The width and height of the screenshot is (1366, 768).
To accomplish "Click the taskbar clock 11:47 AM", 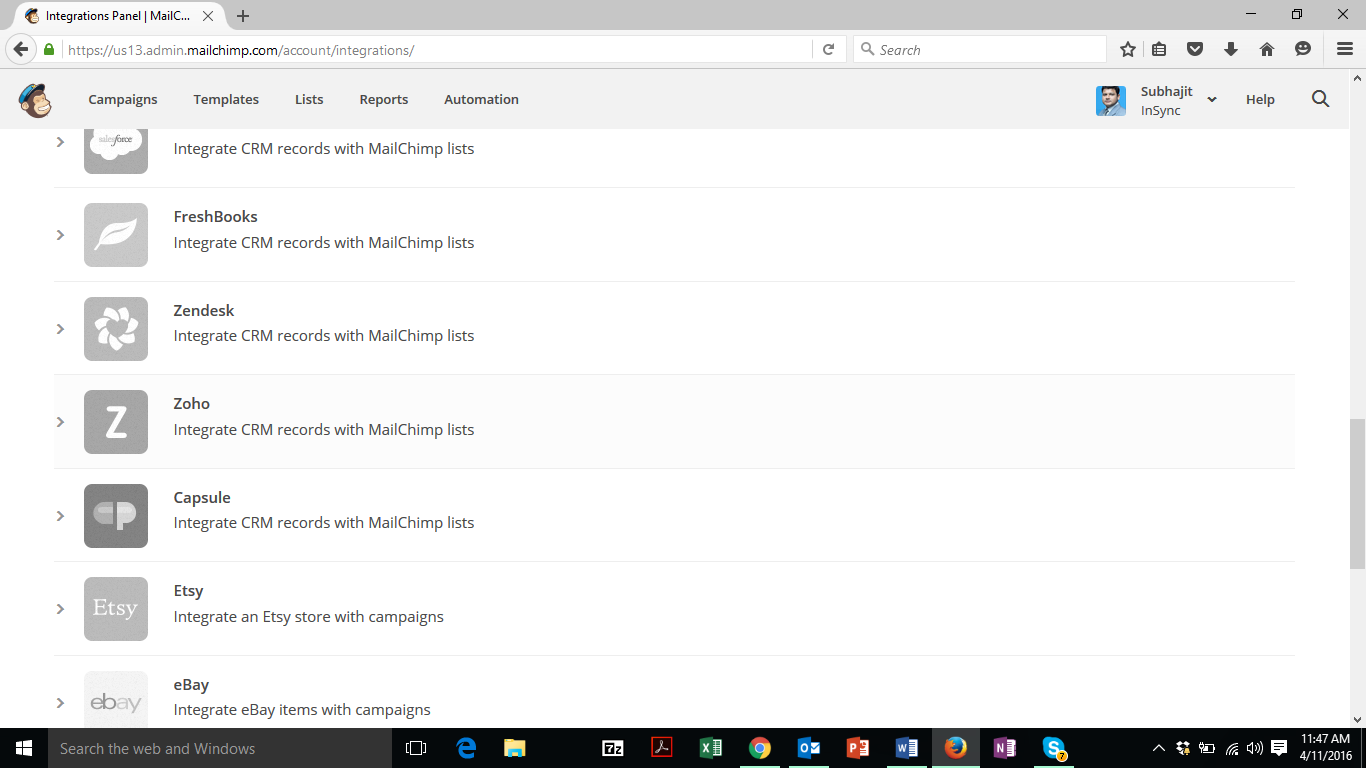I will click(x=1326, y=739).
